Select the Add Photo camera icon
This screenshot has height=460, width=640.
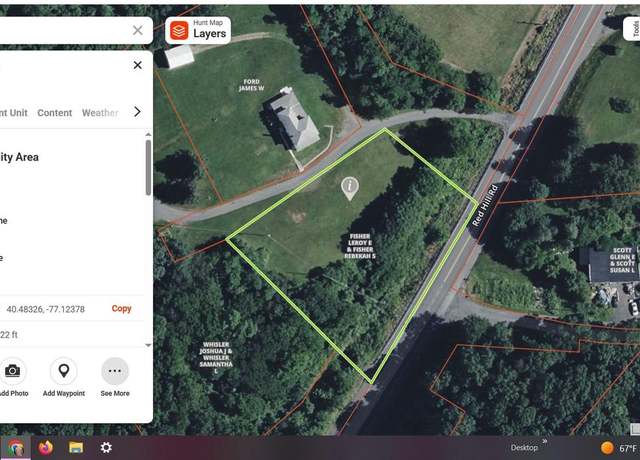tap(12, 371)
